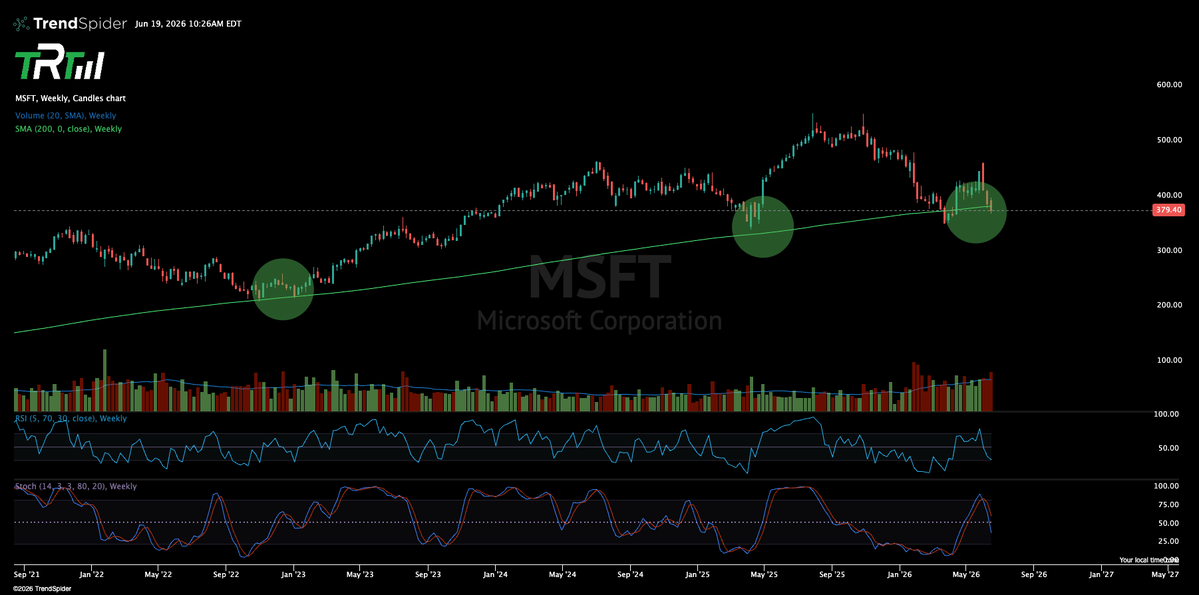Click the May '25 date label
Screen dimensions: 1199x595
click(764, 573)
